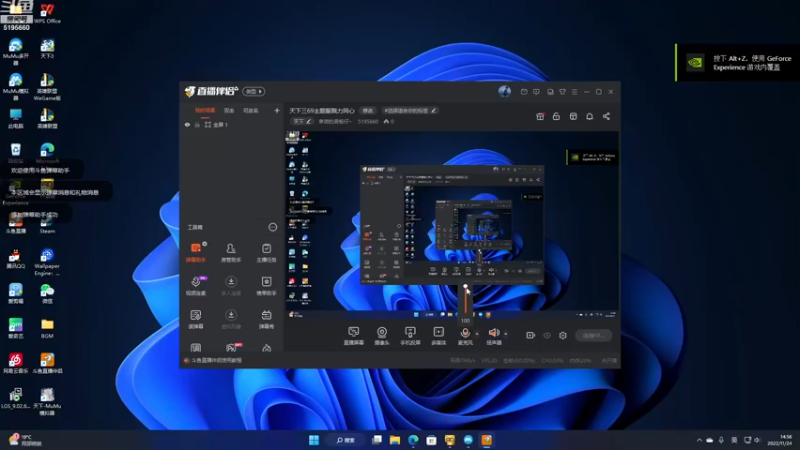Toggle the lock on 全屏 1 source
The height and width of the screenshot is (450, 800).
197,124
